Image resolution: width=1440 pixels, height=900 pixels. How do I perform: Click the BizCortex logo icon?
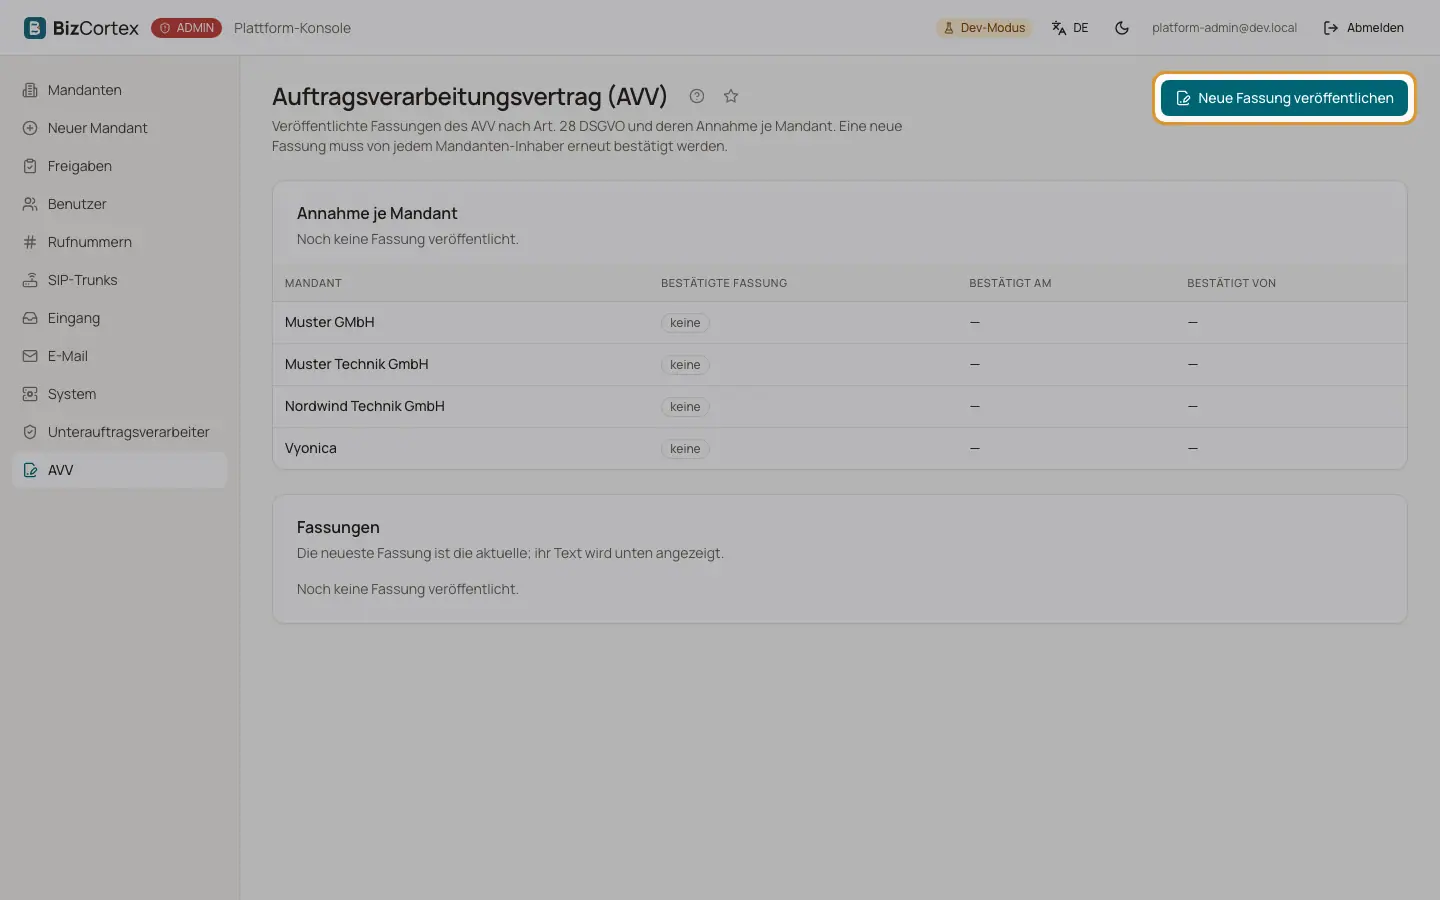pyautogui.click(x=35, y=28)
